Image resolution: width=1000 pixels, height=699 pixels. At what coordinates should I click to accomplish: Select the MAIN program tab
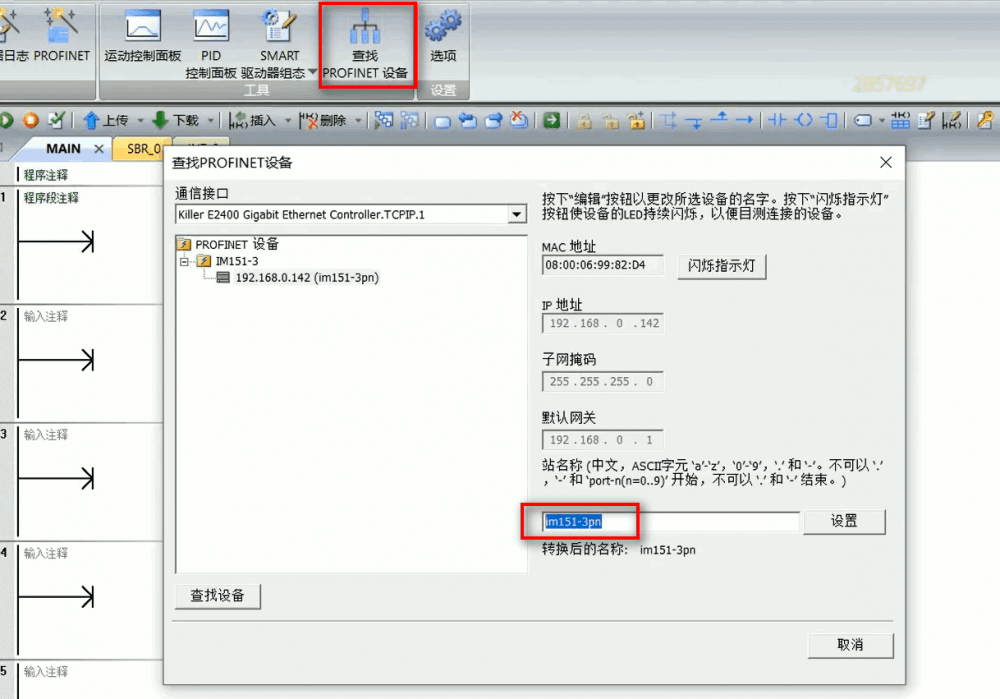[x=63, y=148]
